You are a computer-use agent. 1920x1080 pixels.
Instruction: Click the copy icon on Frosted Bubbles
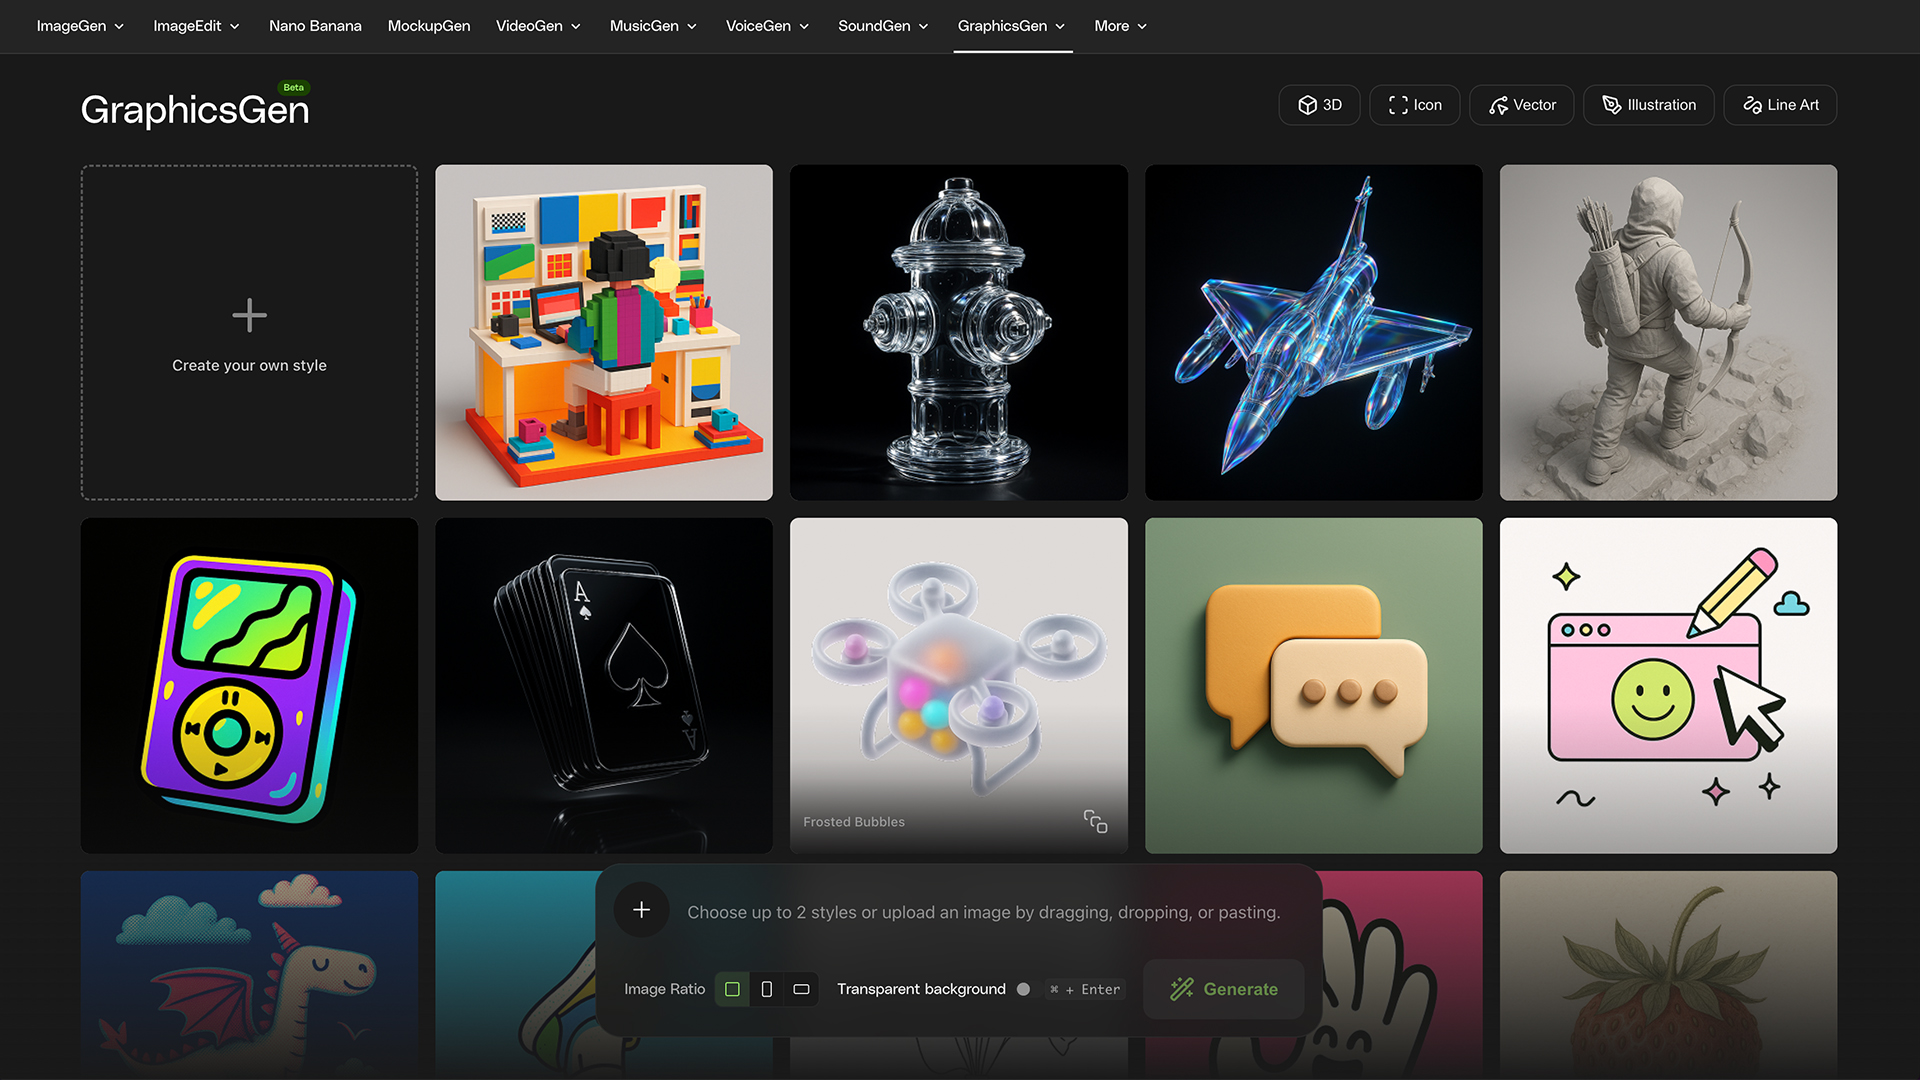click(1095, 822)
